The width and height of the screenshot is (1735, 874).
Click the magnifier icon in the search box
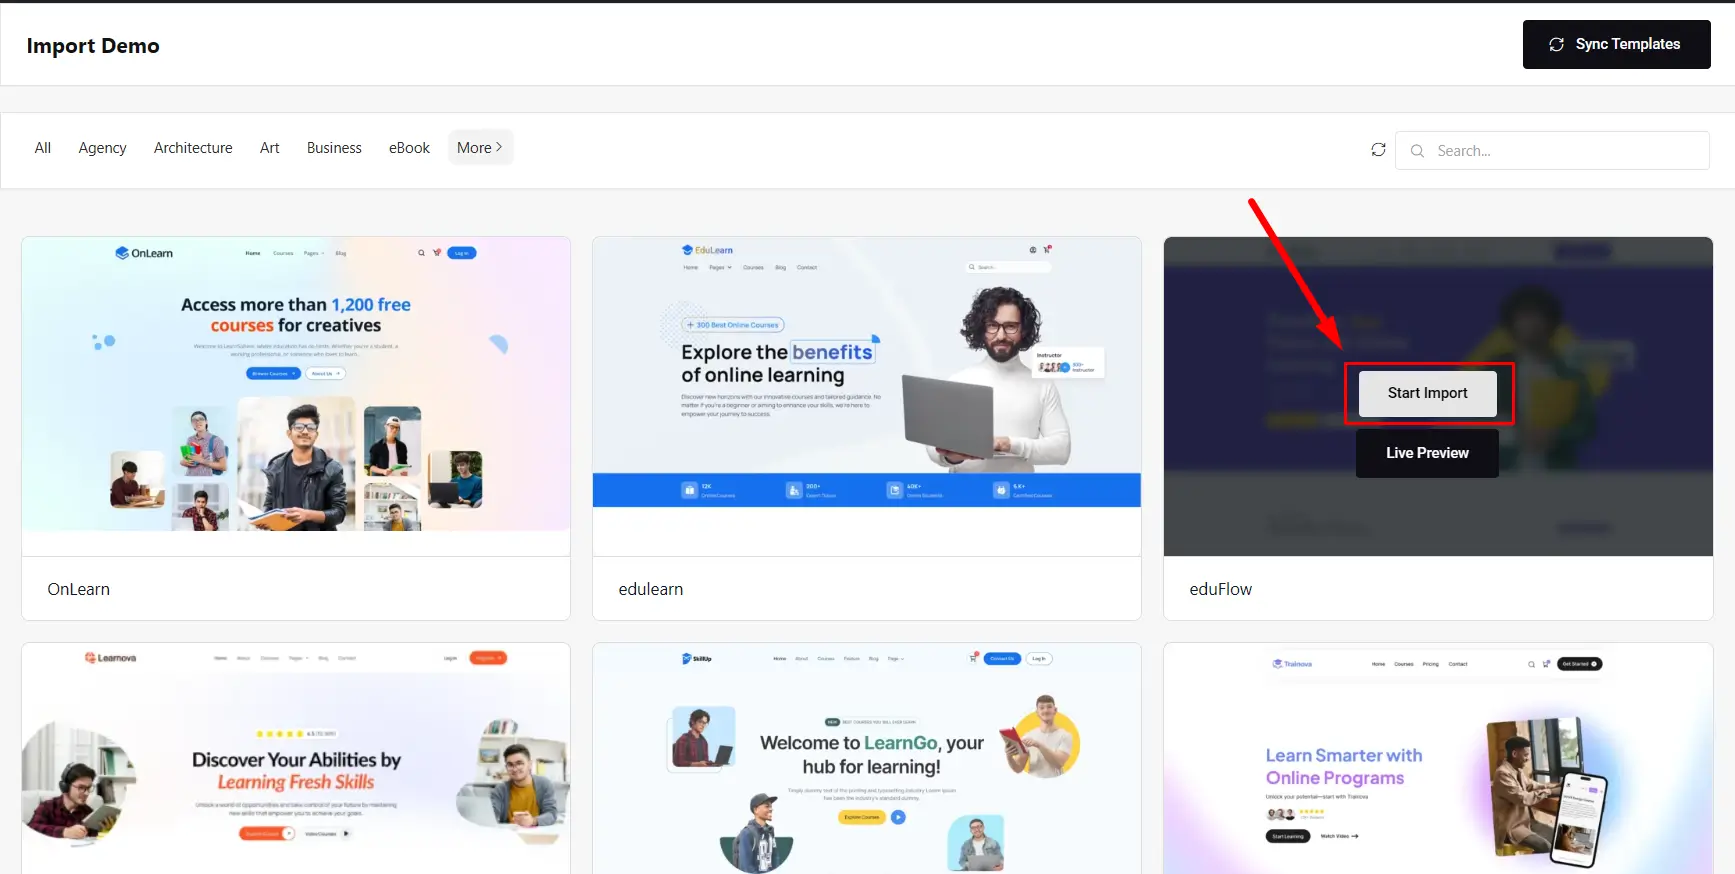1417,151
